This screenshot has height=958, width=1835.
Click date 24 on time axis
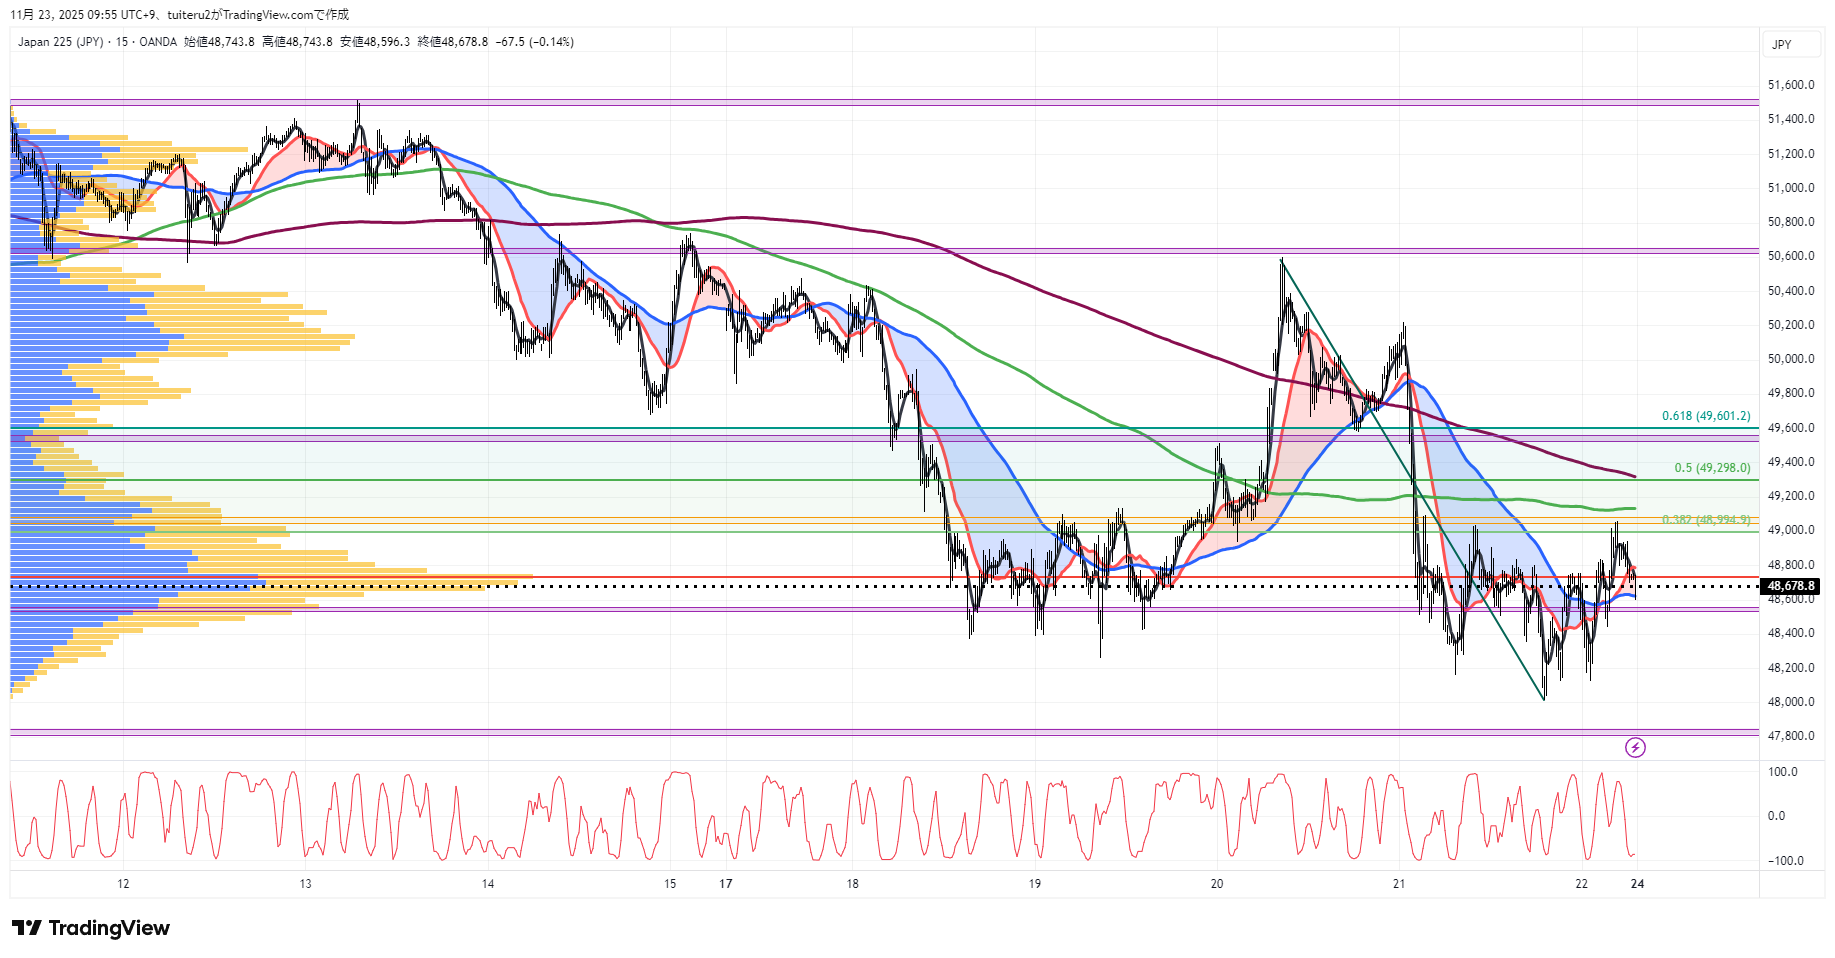1637,884
